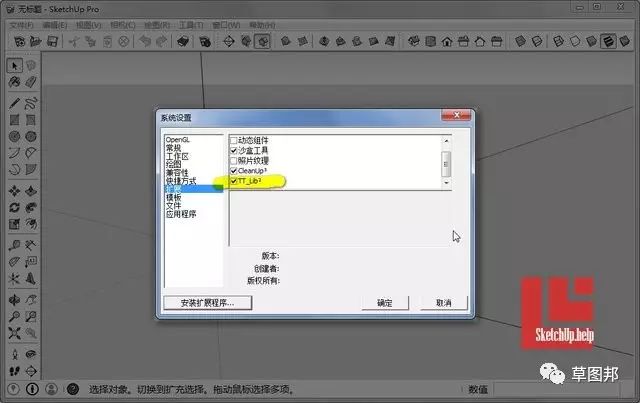Click the Open file toolbar icon
The height and width of the screenshot is (403, 640).
pos(36,41)
